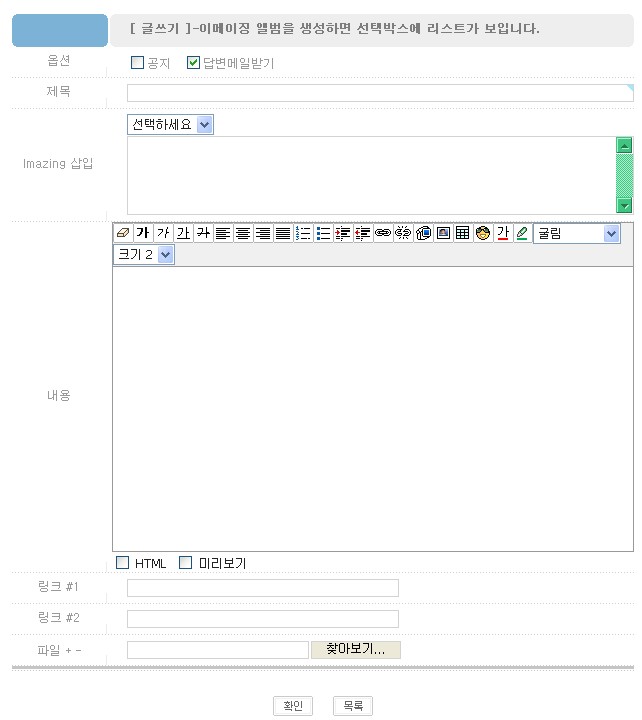Remove hyperlink with the broken chain icon
This screenshot has width=642, height=720.
(403, 233)
